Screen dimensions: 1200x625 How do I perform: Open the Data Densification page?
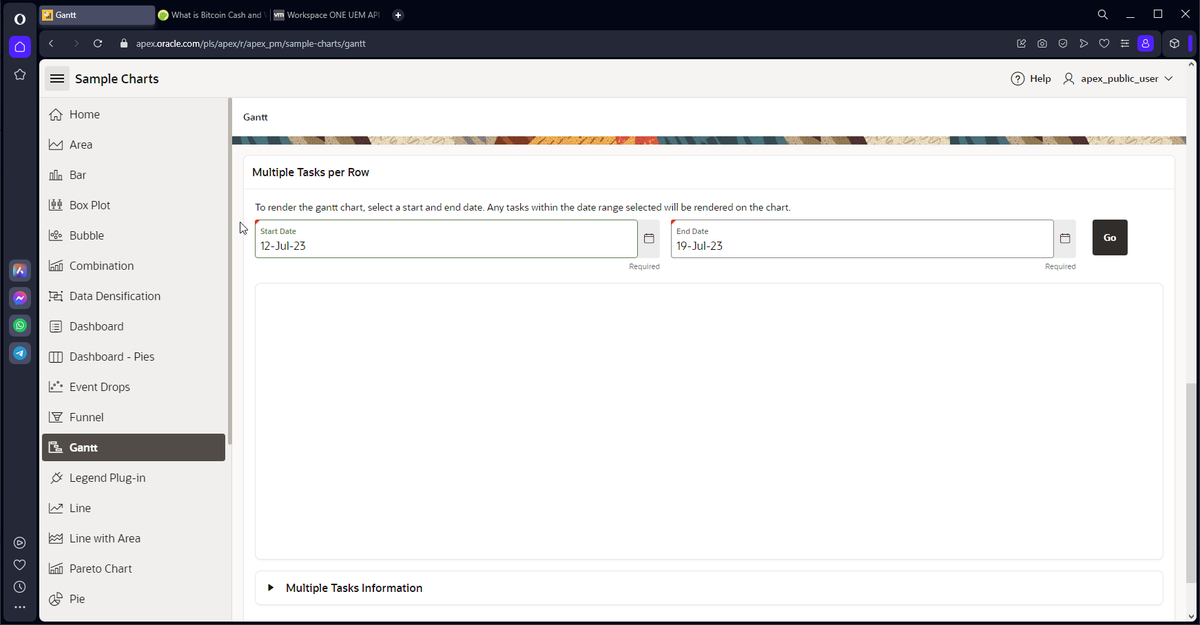[135, 296]
